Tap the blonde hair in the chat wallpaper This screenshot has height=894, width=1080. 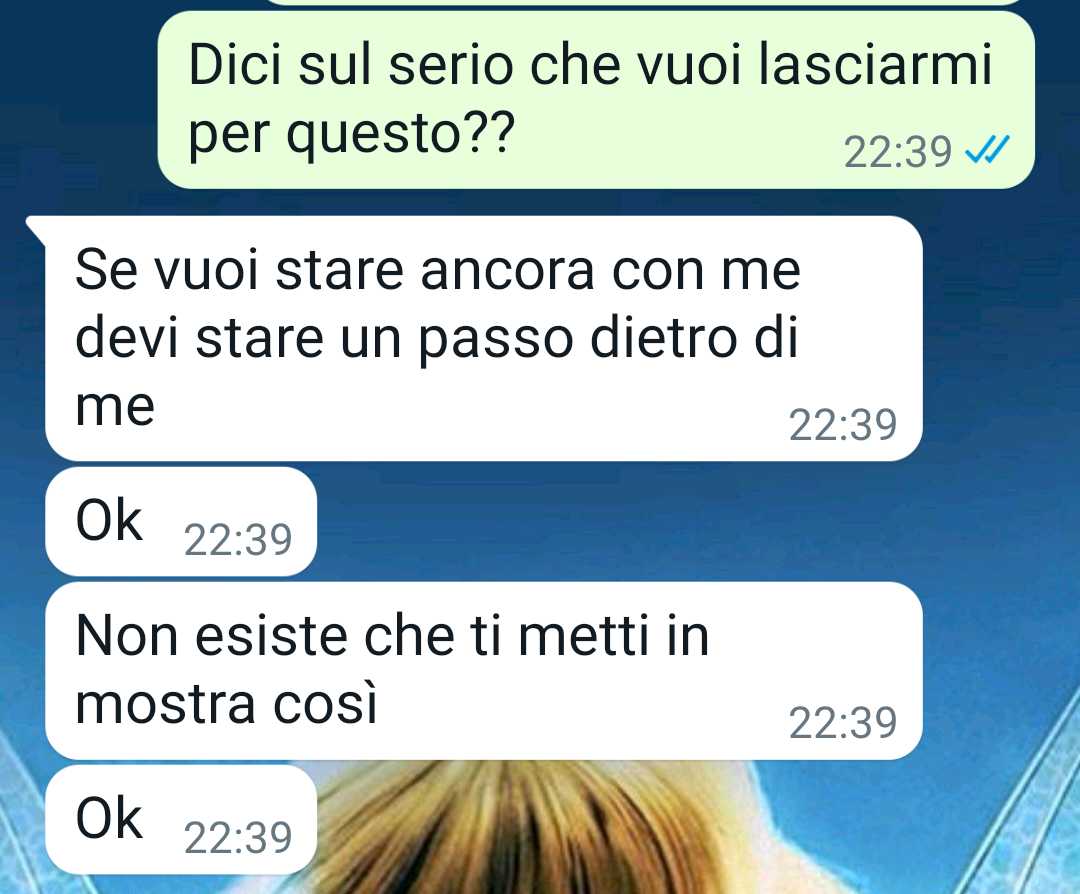523,827
